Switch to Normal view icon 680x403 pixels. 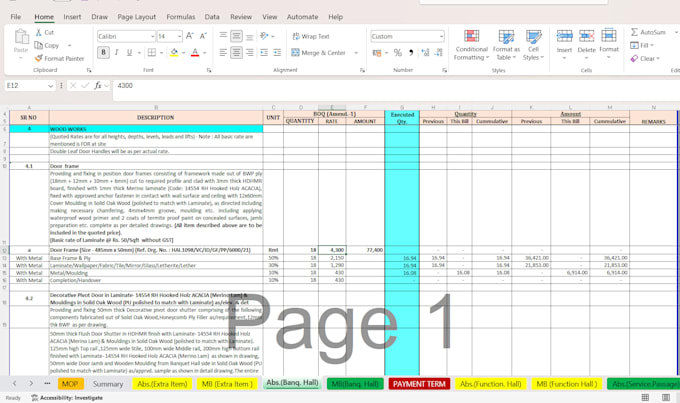(645, 397)
